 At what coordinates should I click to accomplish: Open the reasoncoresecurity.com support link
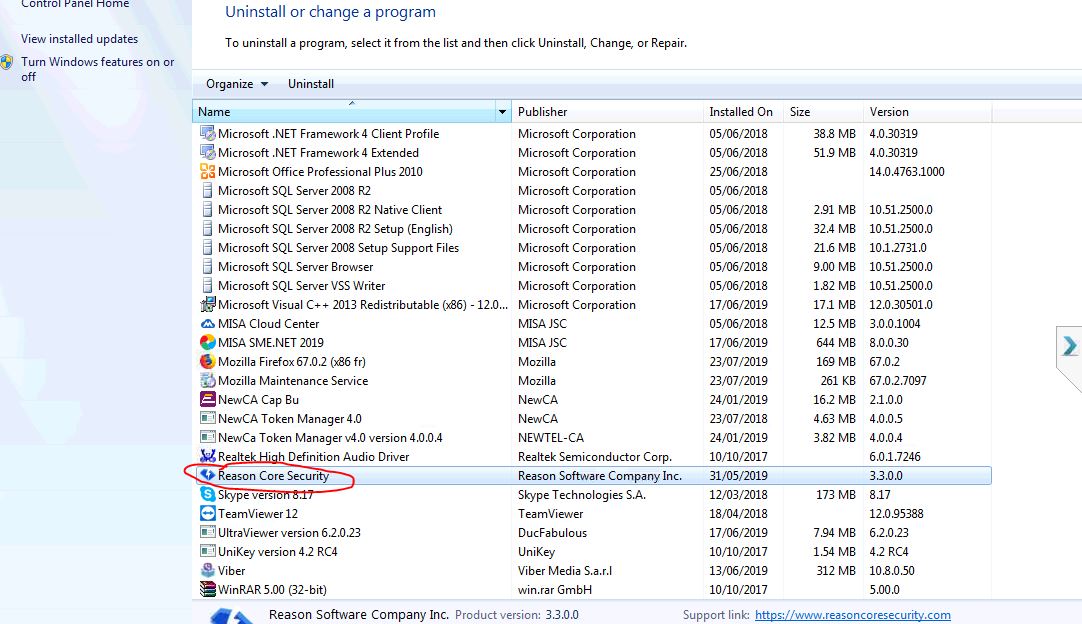click(852, 614)
